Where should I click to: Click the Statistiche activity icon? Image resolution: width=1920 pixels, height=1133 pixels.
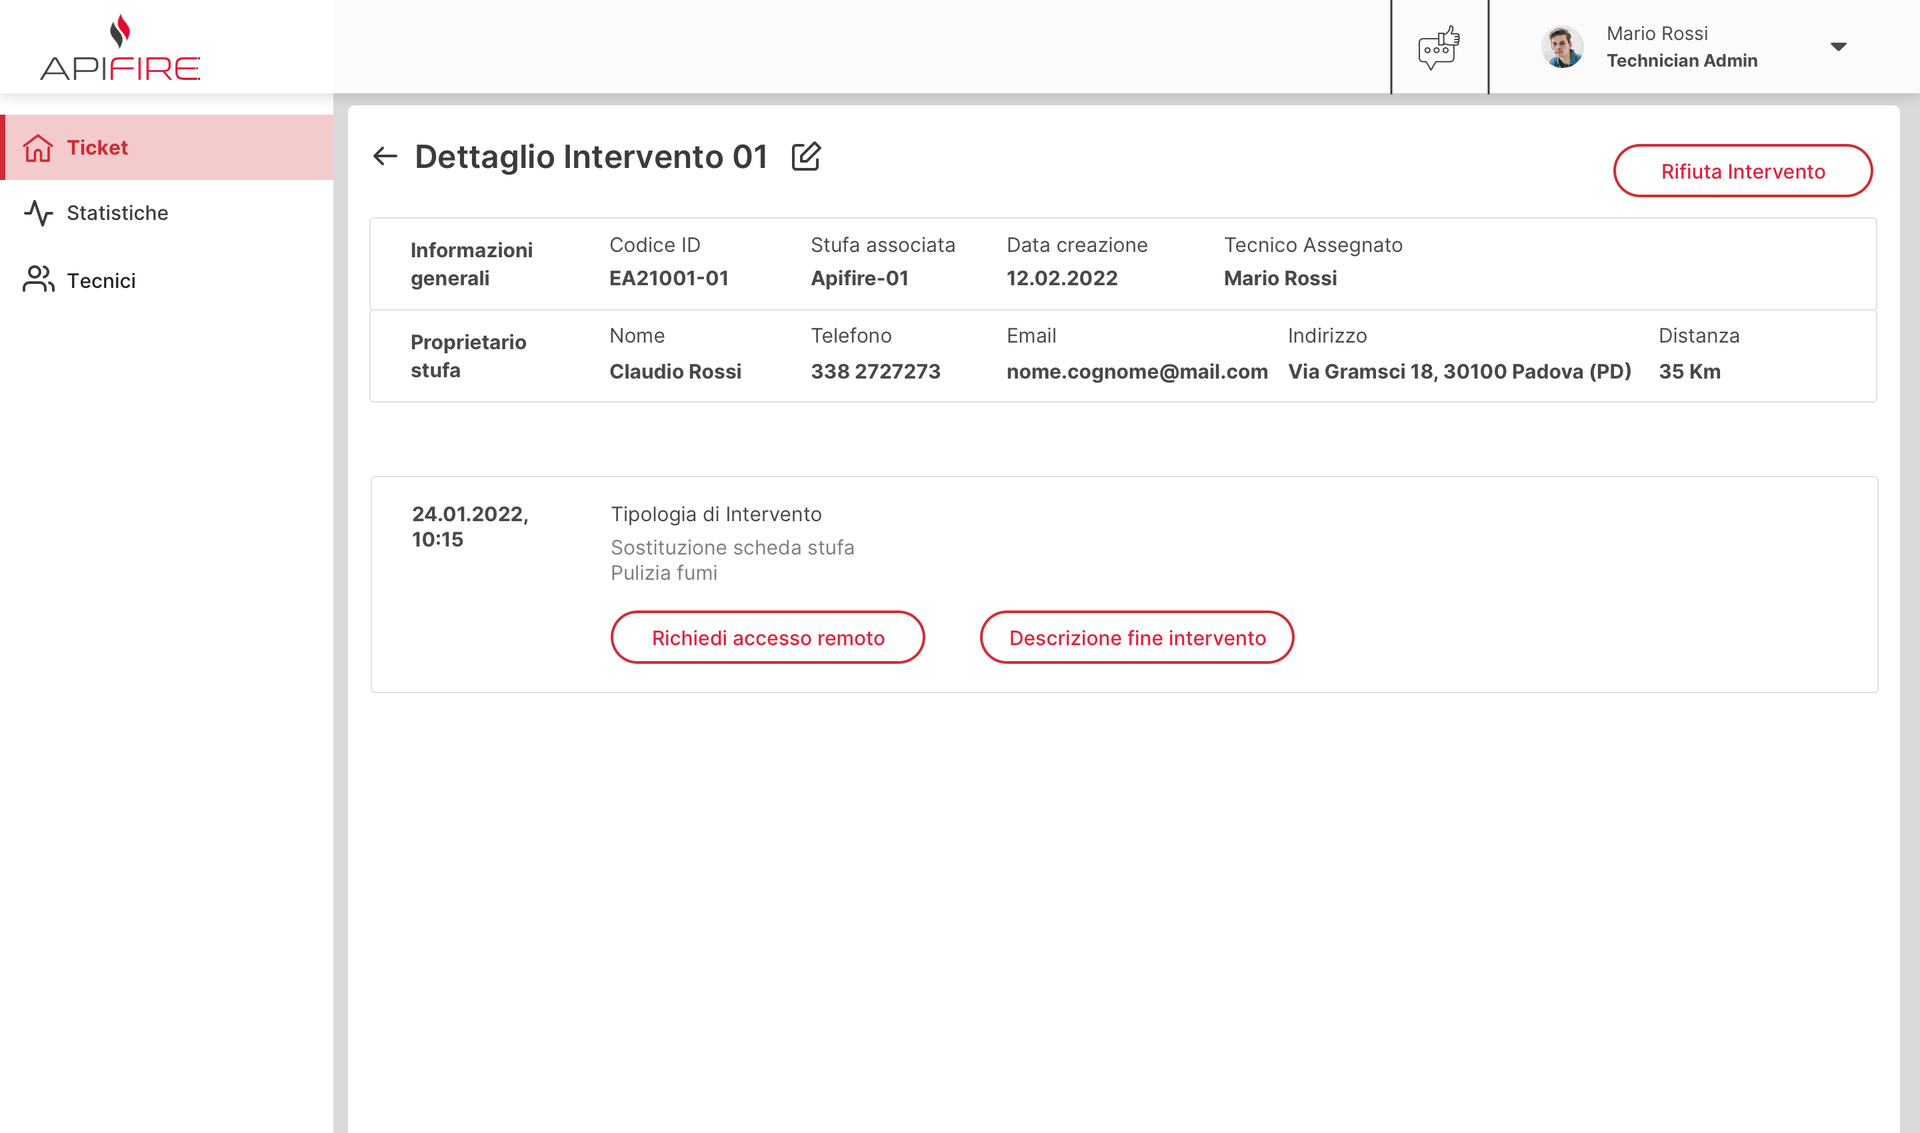click(x=38, y=213)
